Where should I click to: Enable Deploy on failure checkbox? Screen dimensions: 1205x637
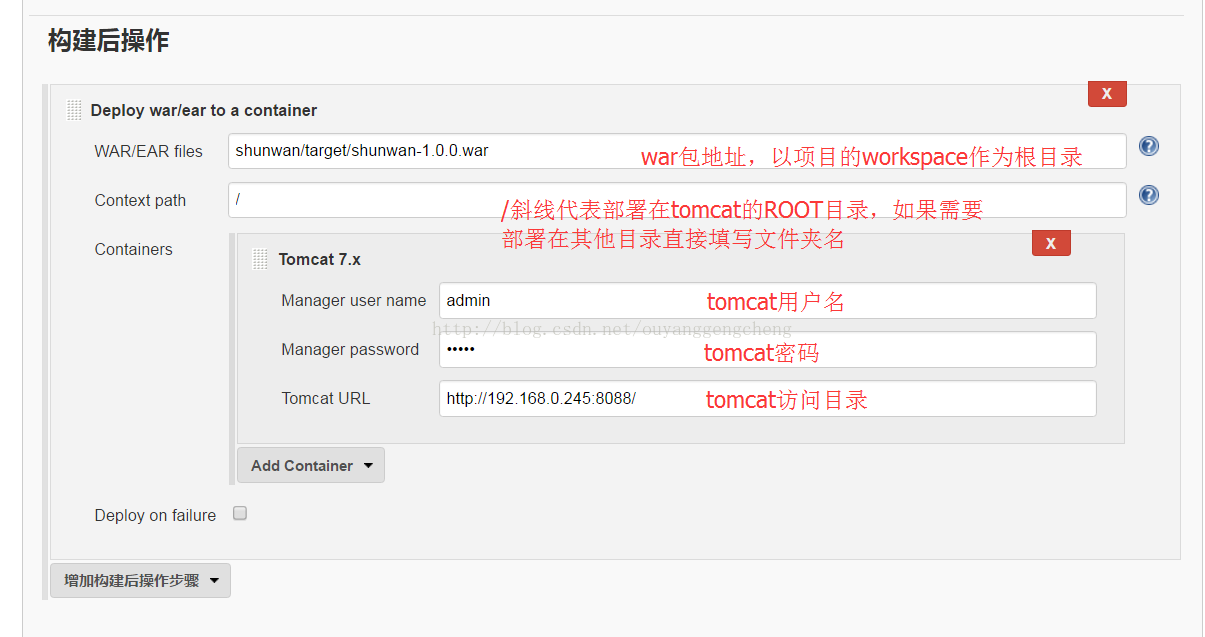pos(240,514)
